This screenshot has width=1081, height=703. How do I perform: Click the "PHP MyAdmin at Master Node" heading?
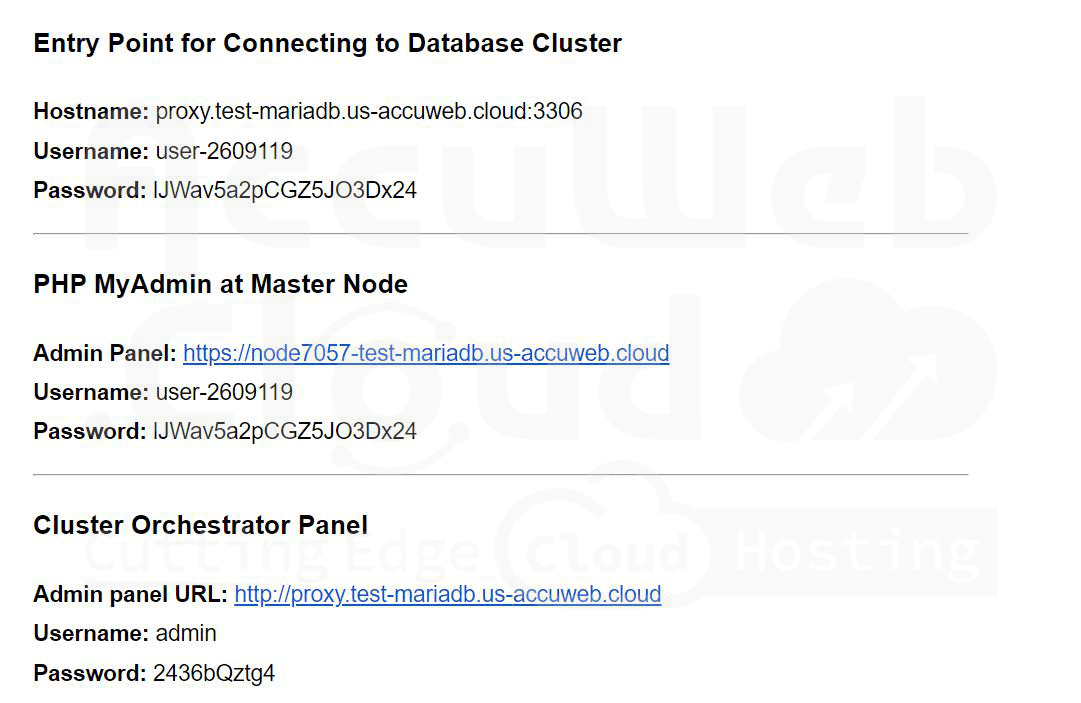point(220,284)
